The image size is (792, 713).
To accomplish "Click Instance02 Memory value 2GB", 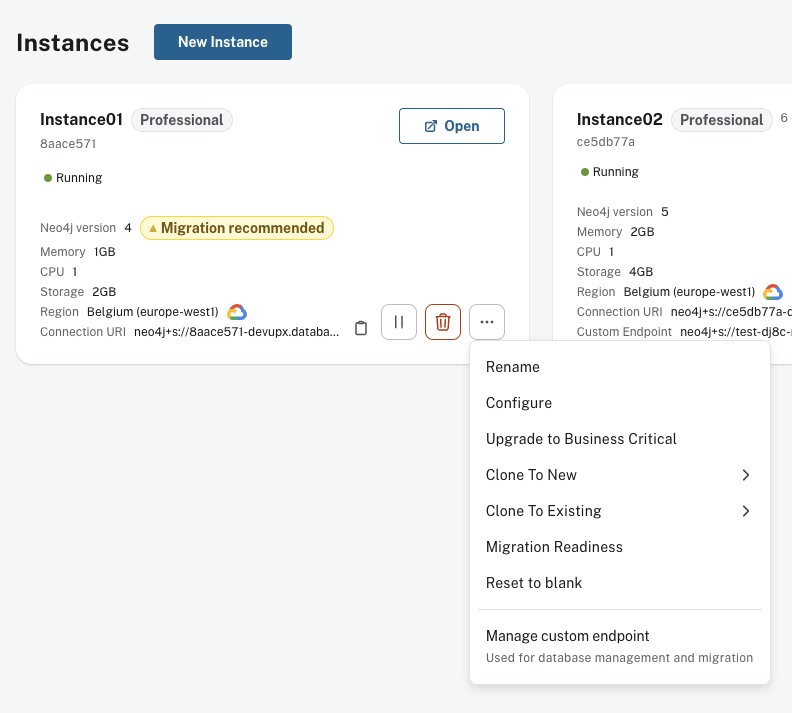I will coord(642,232).
